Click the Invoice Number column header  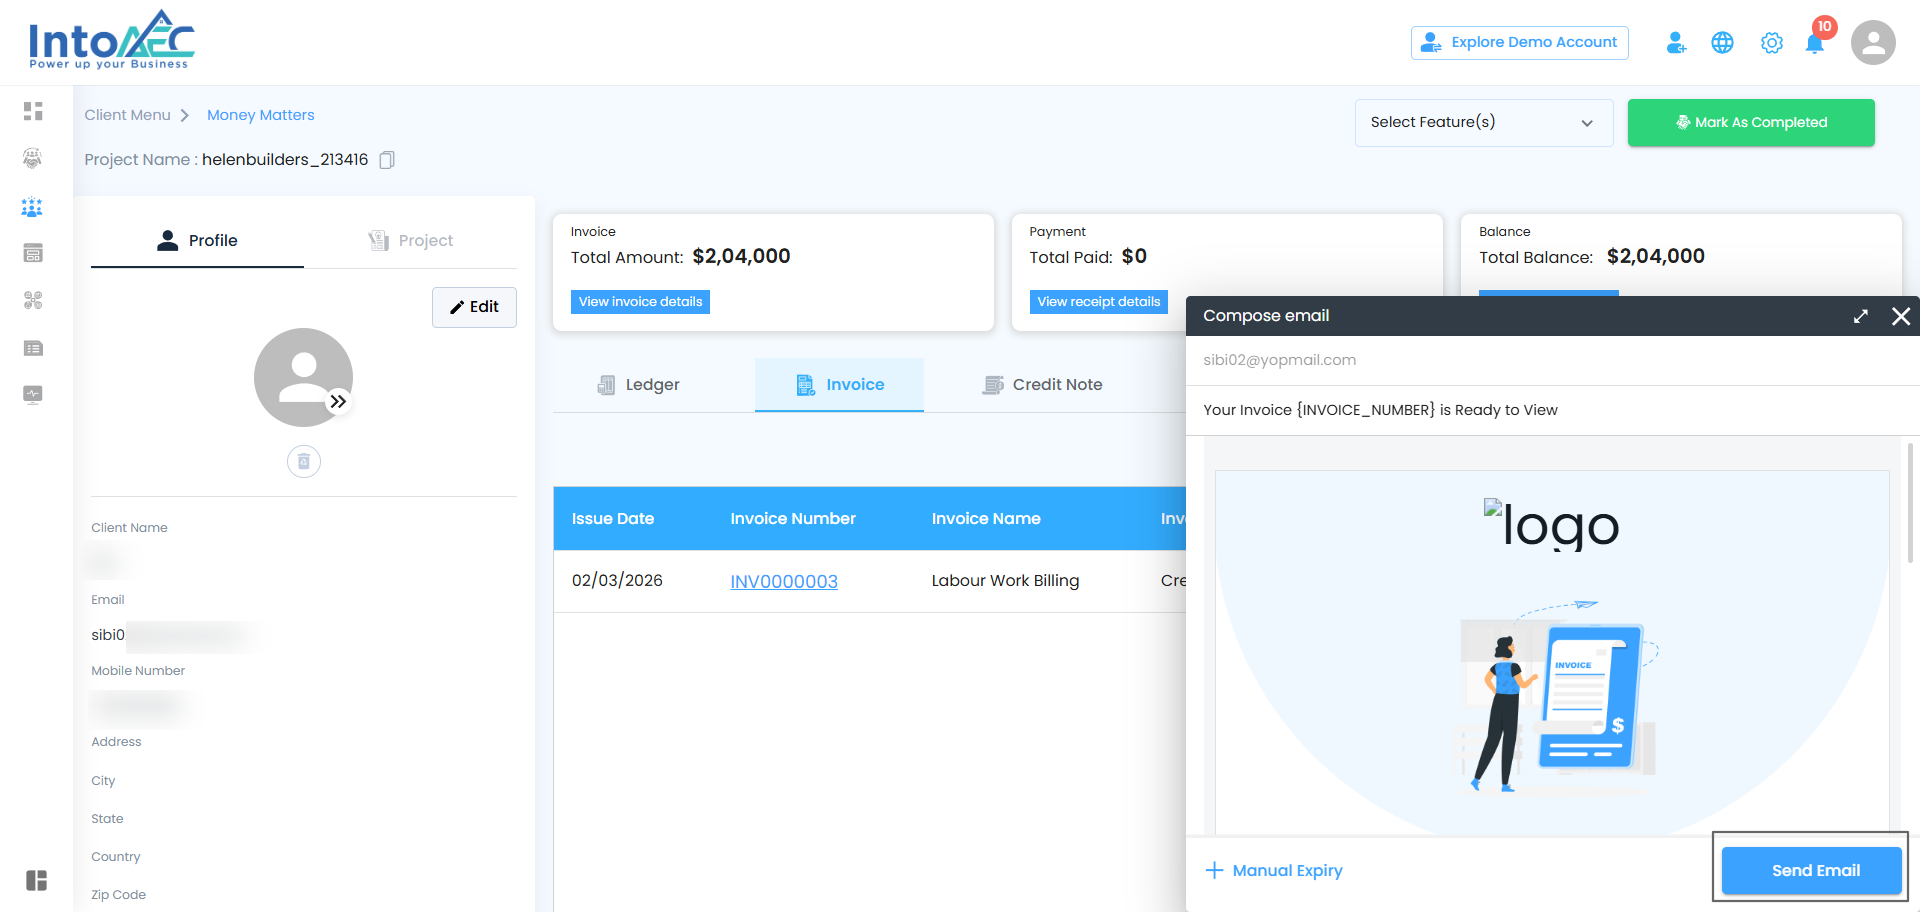point(793,519)
